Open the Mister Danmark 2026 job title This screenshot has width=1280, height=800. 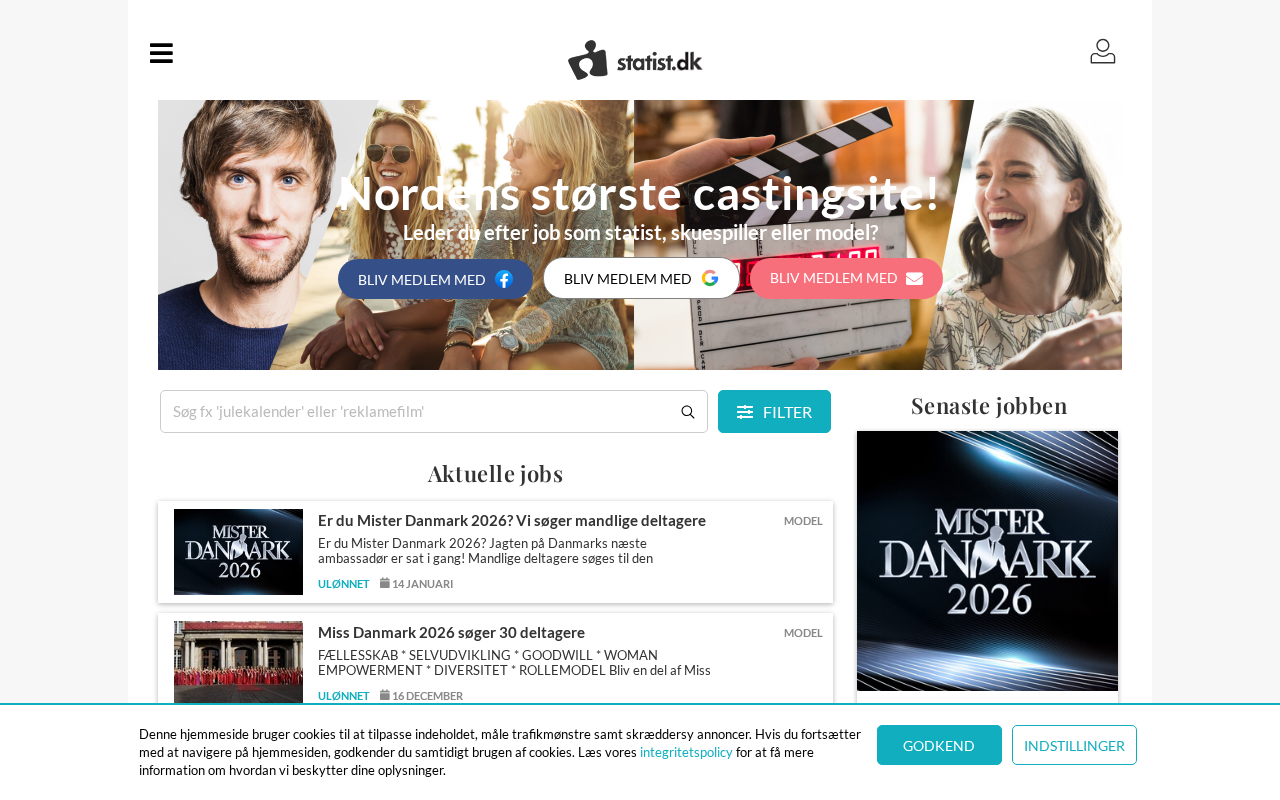click(512, 520)
